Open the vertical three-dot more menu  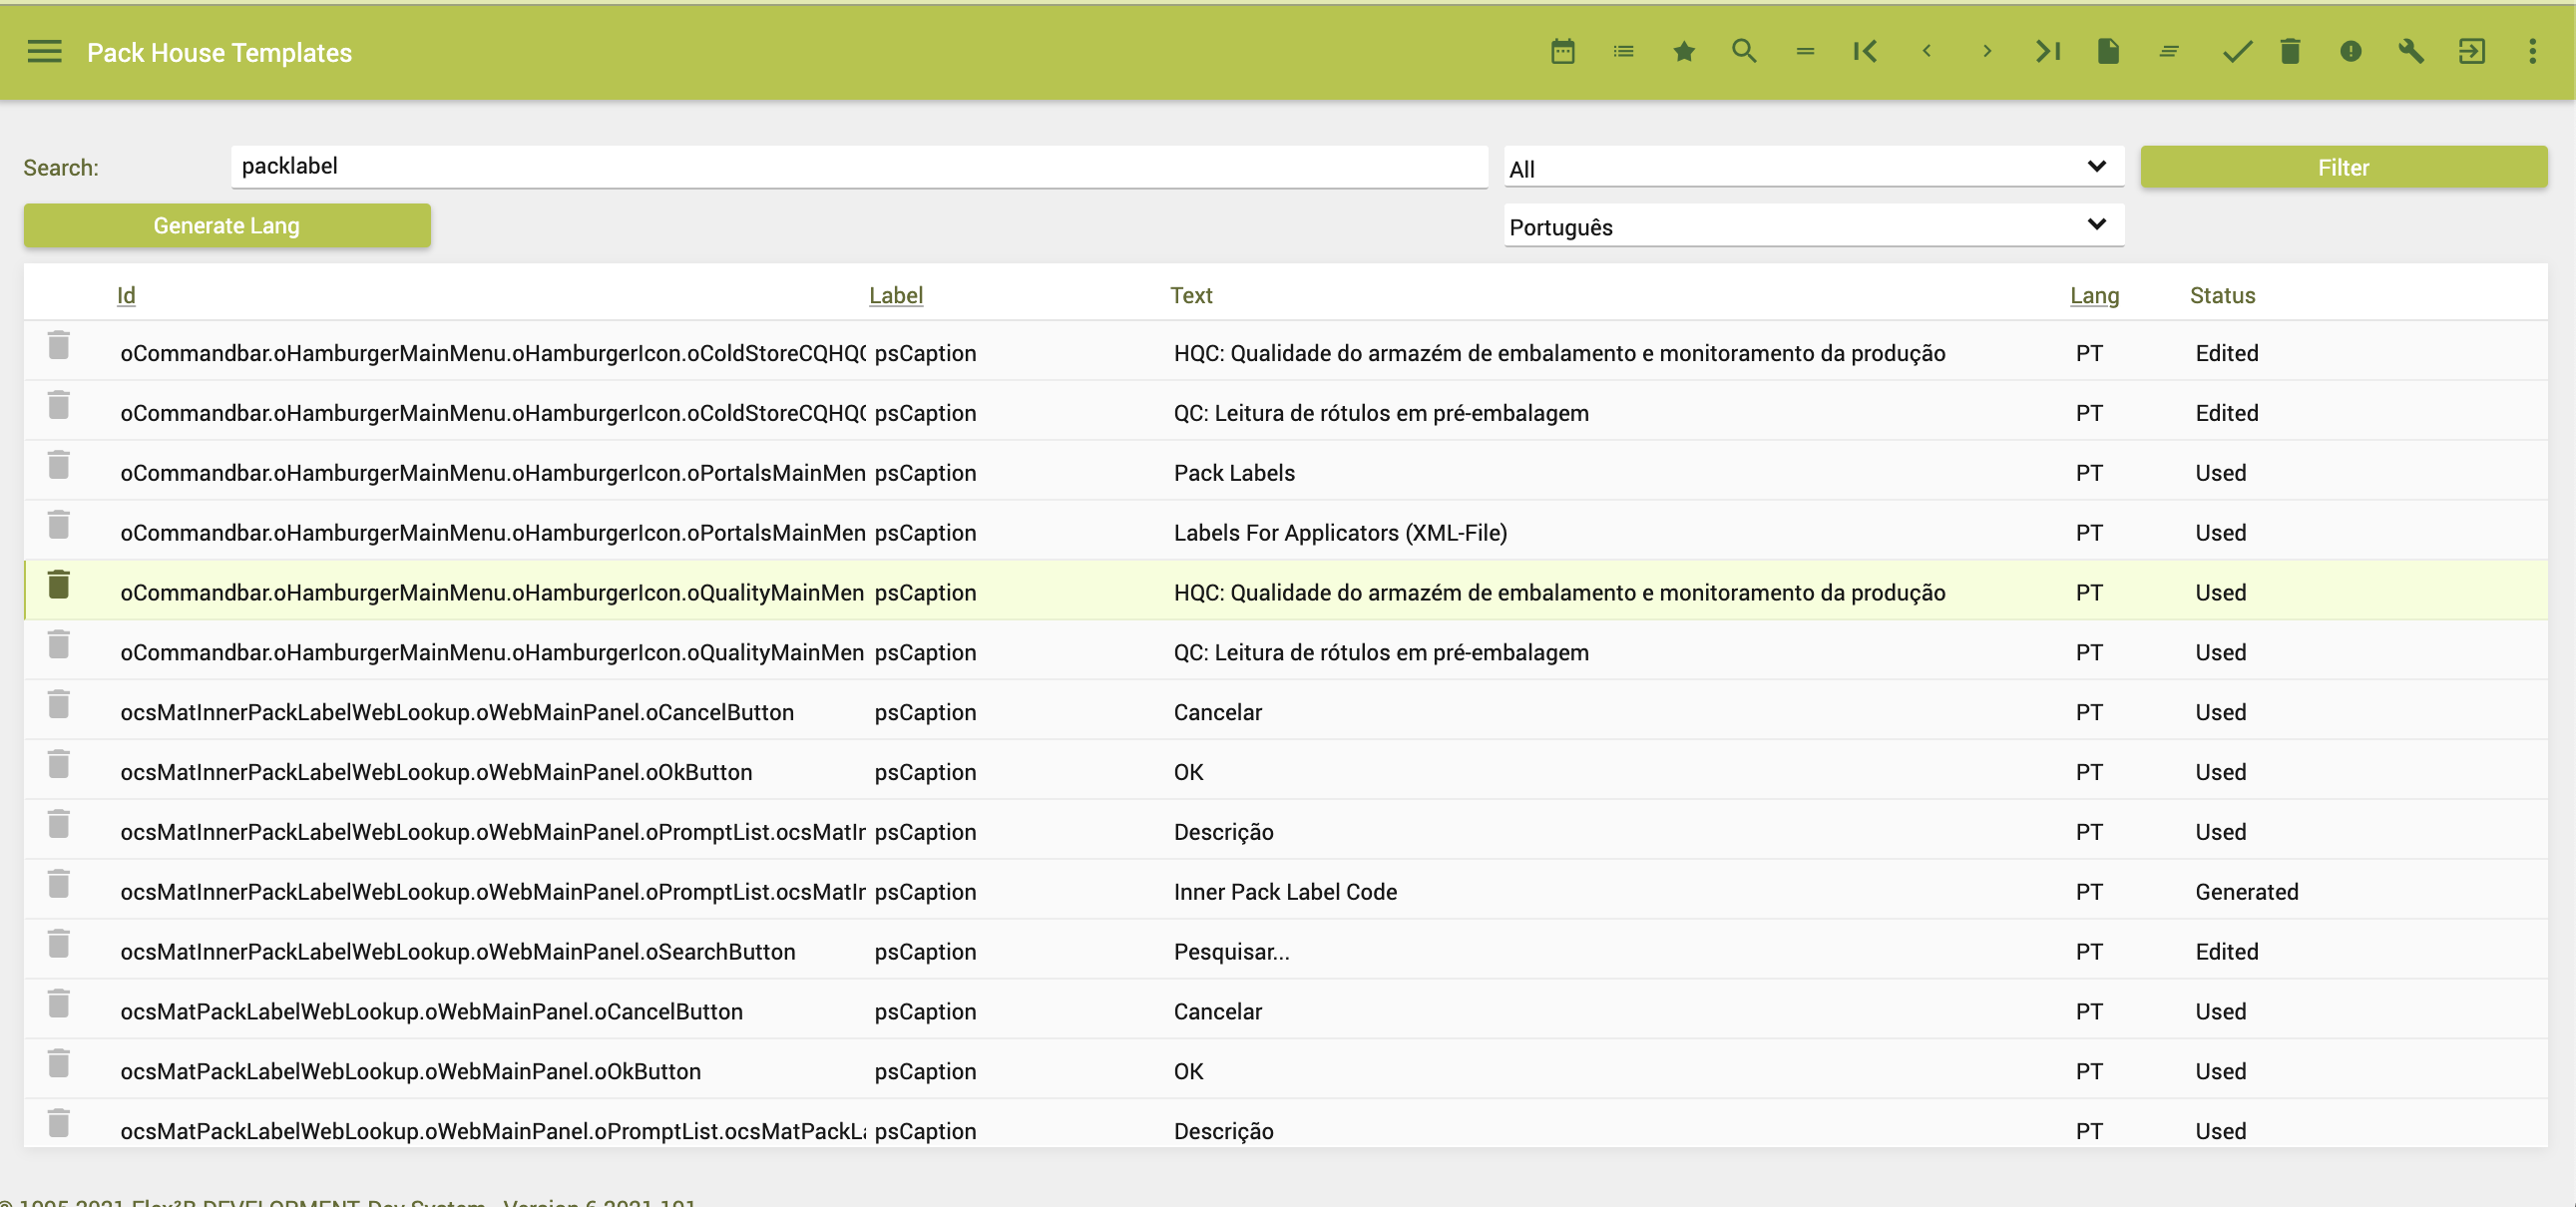pyautogui.click(x=2533, y=52)
